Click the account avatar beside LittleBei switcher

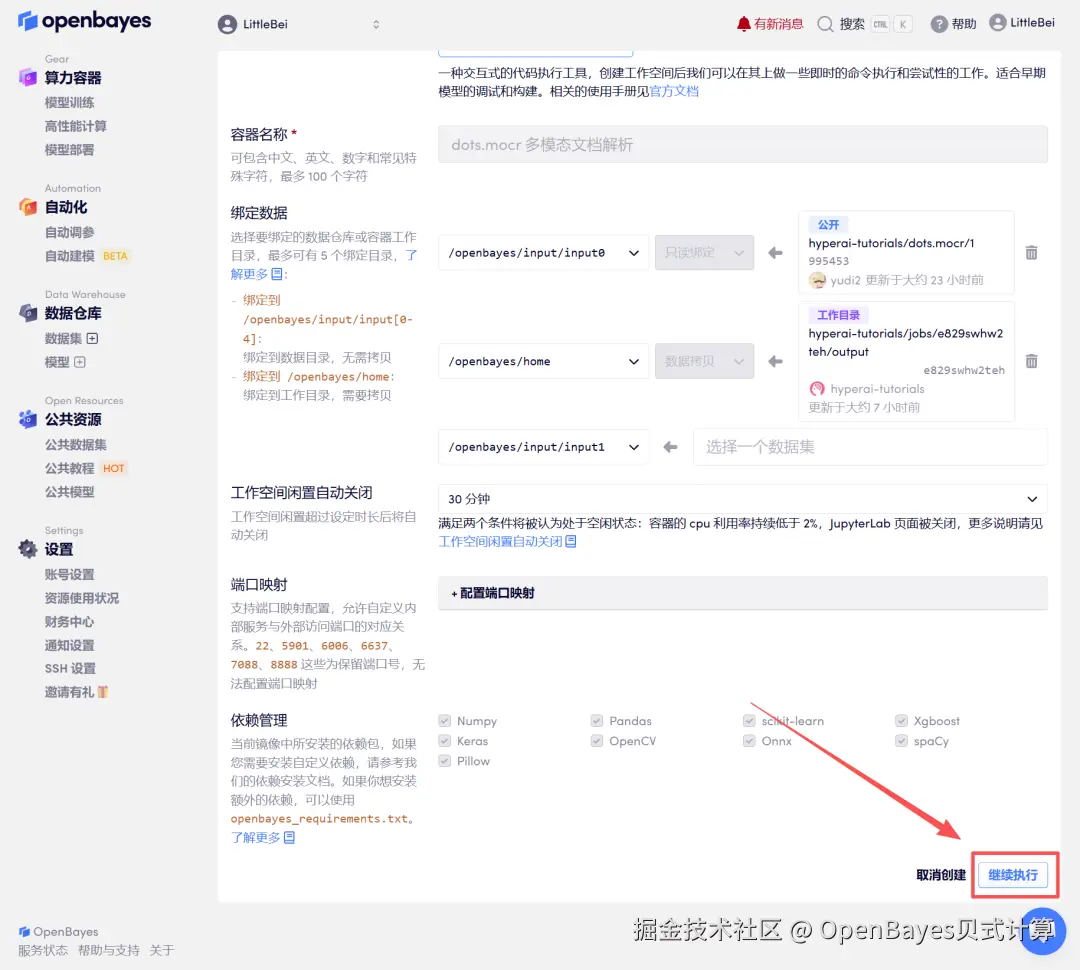tap(227, 25)
